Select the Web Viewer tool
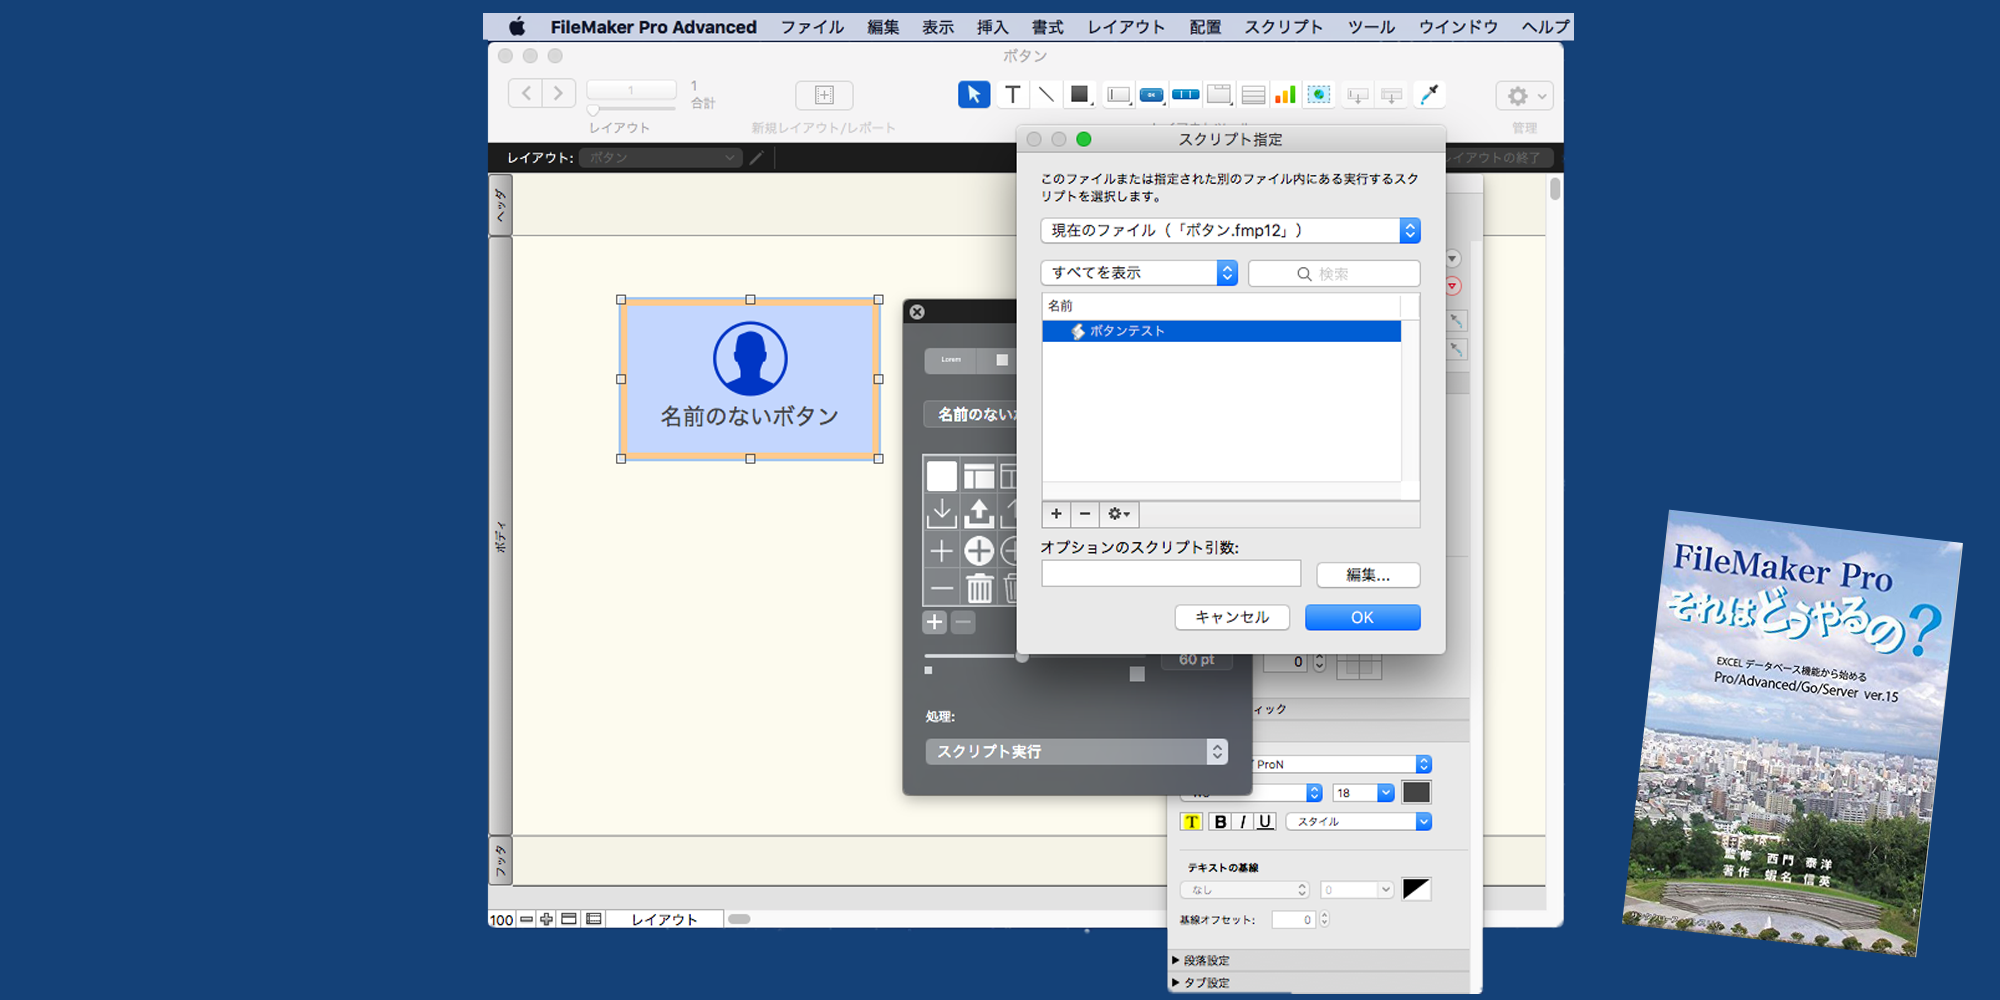This screenshot has height=1000, width=2000. tap(1319, 95)
